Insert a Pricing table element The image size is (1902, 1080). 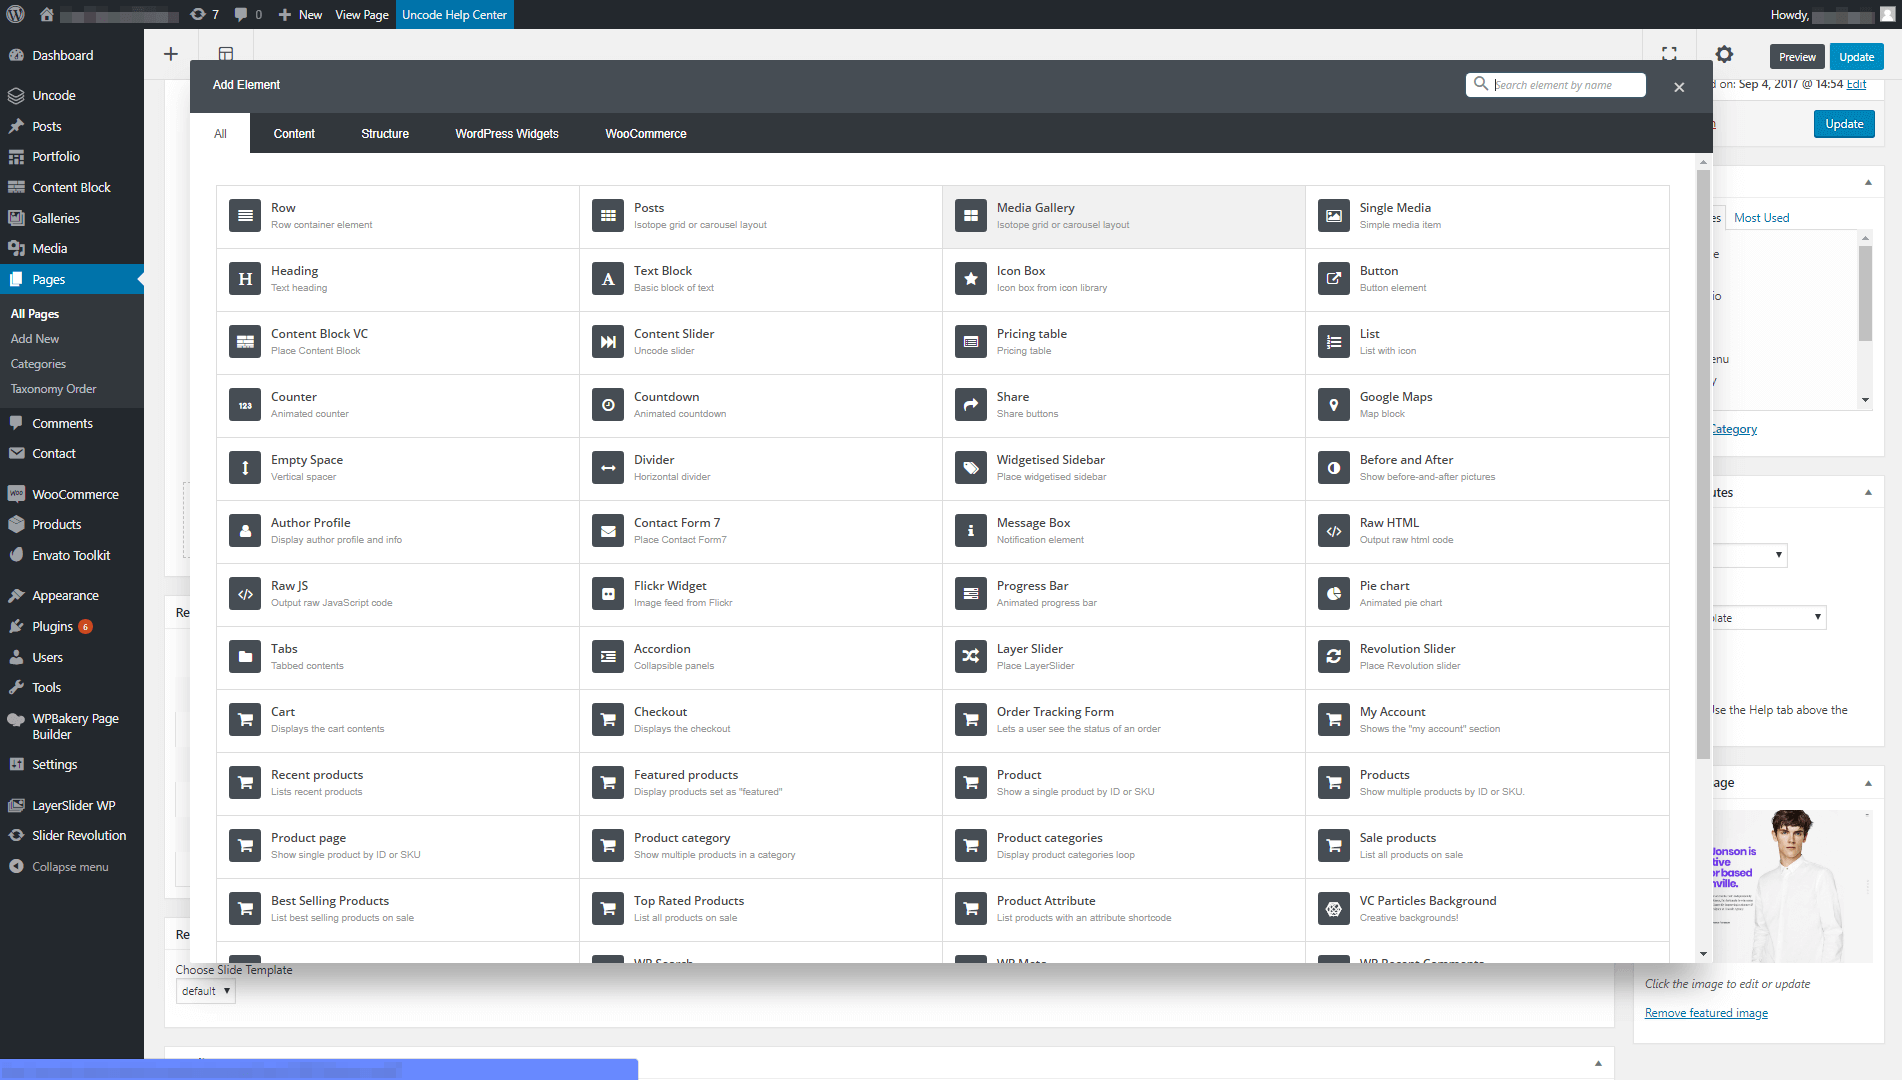pyautogui.click(x=1124, y=342)
